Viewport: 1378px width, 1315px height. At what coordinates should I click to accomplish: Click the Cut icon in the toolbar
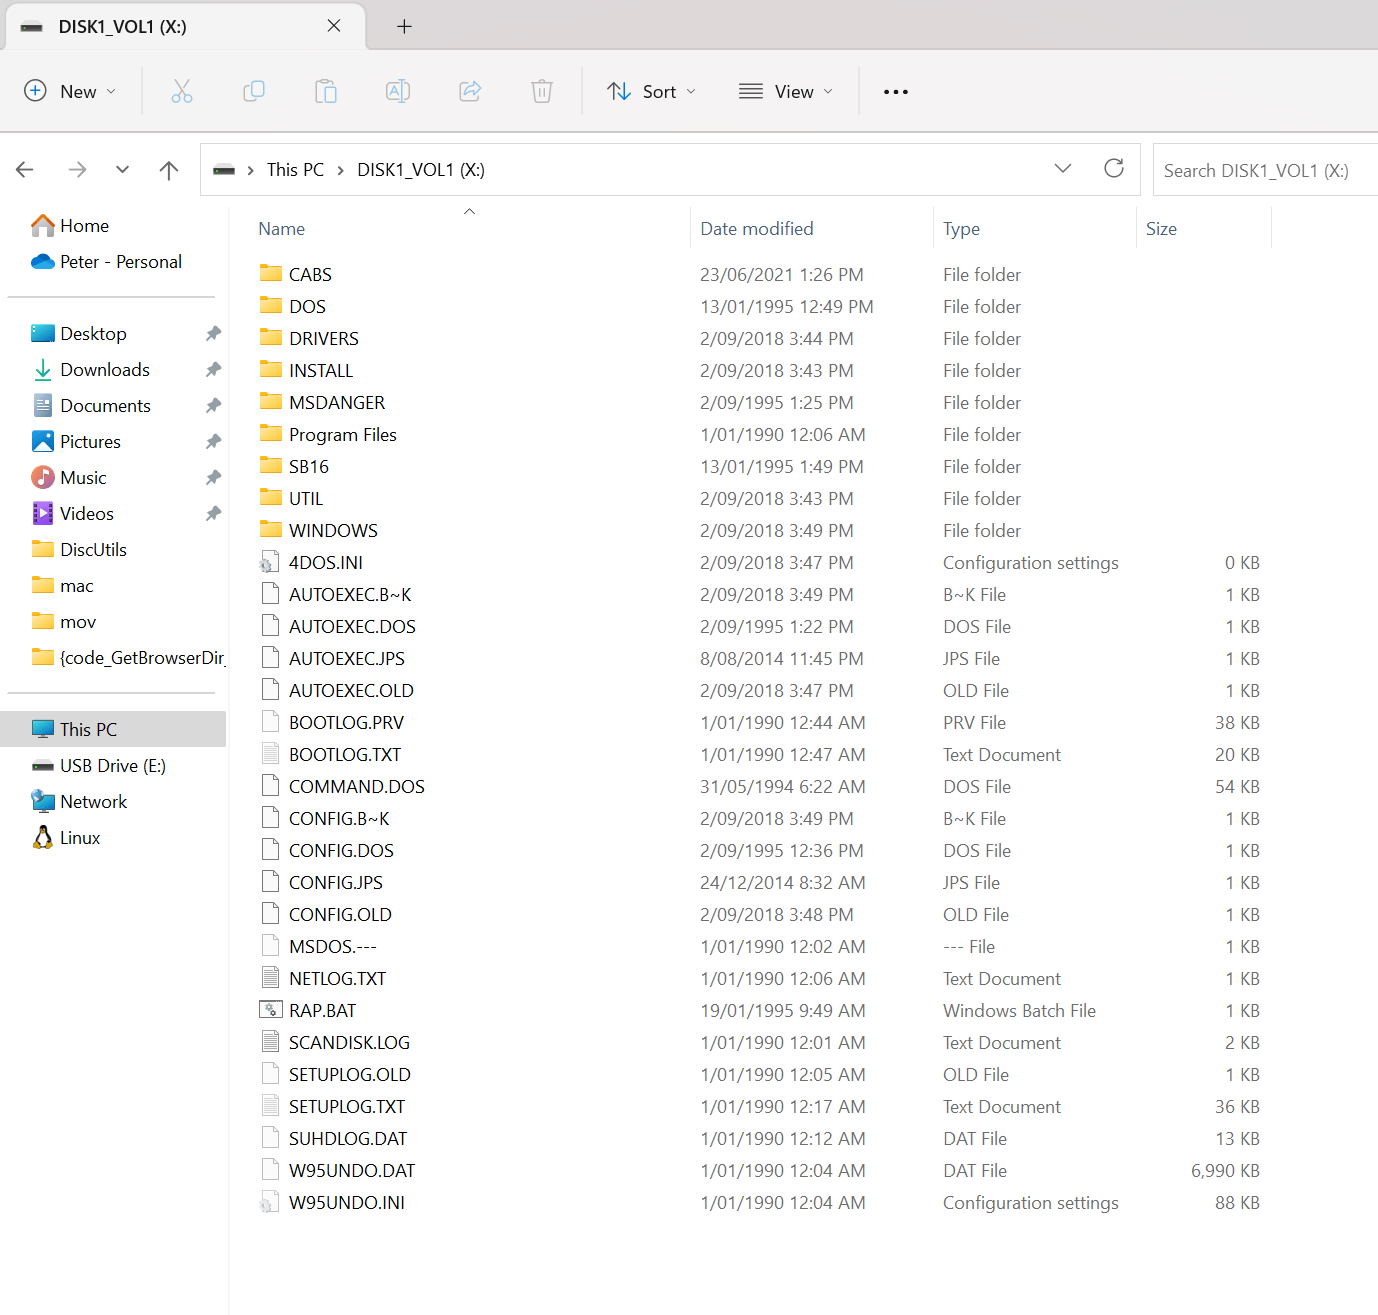pyautogui.click(x=182, y=91)
